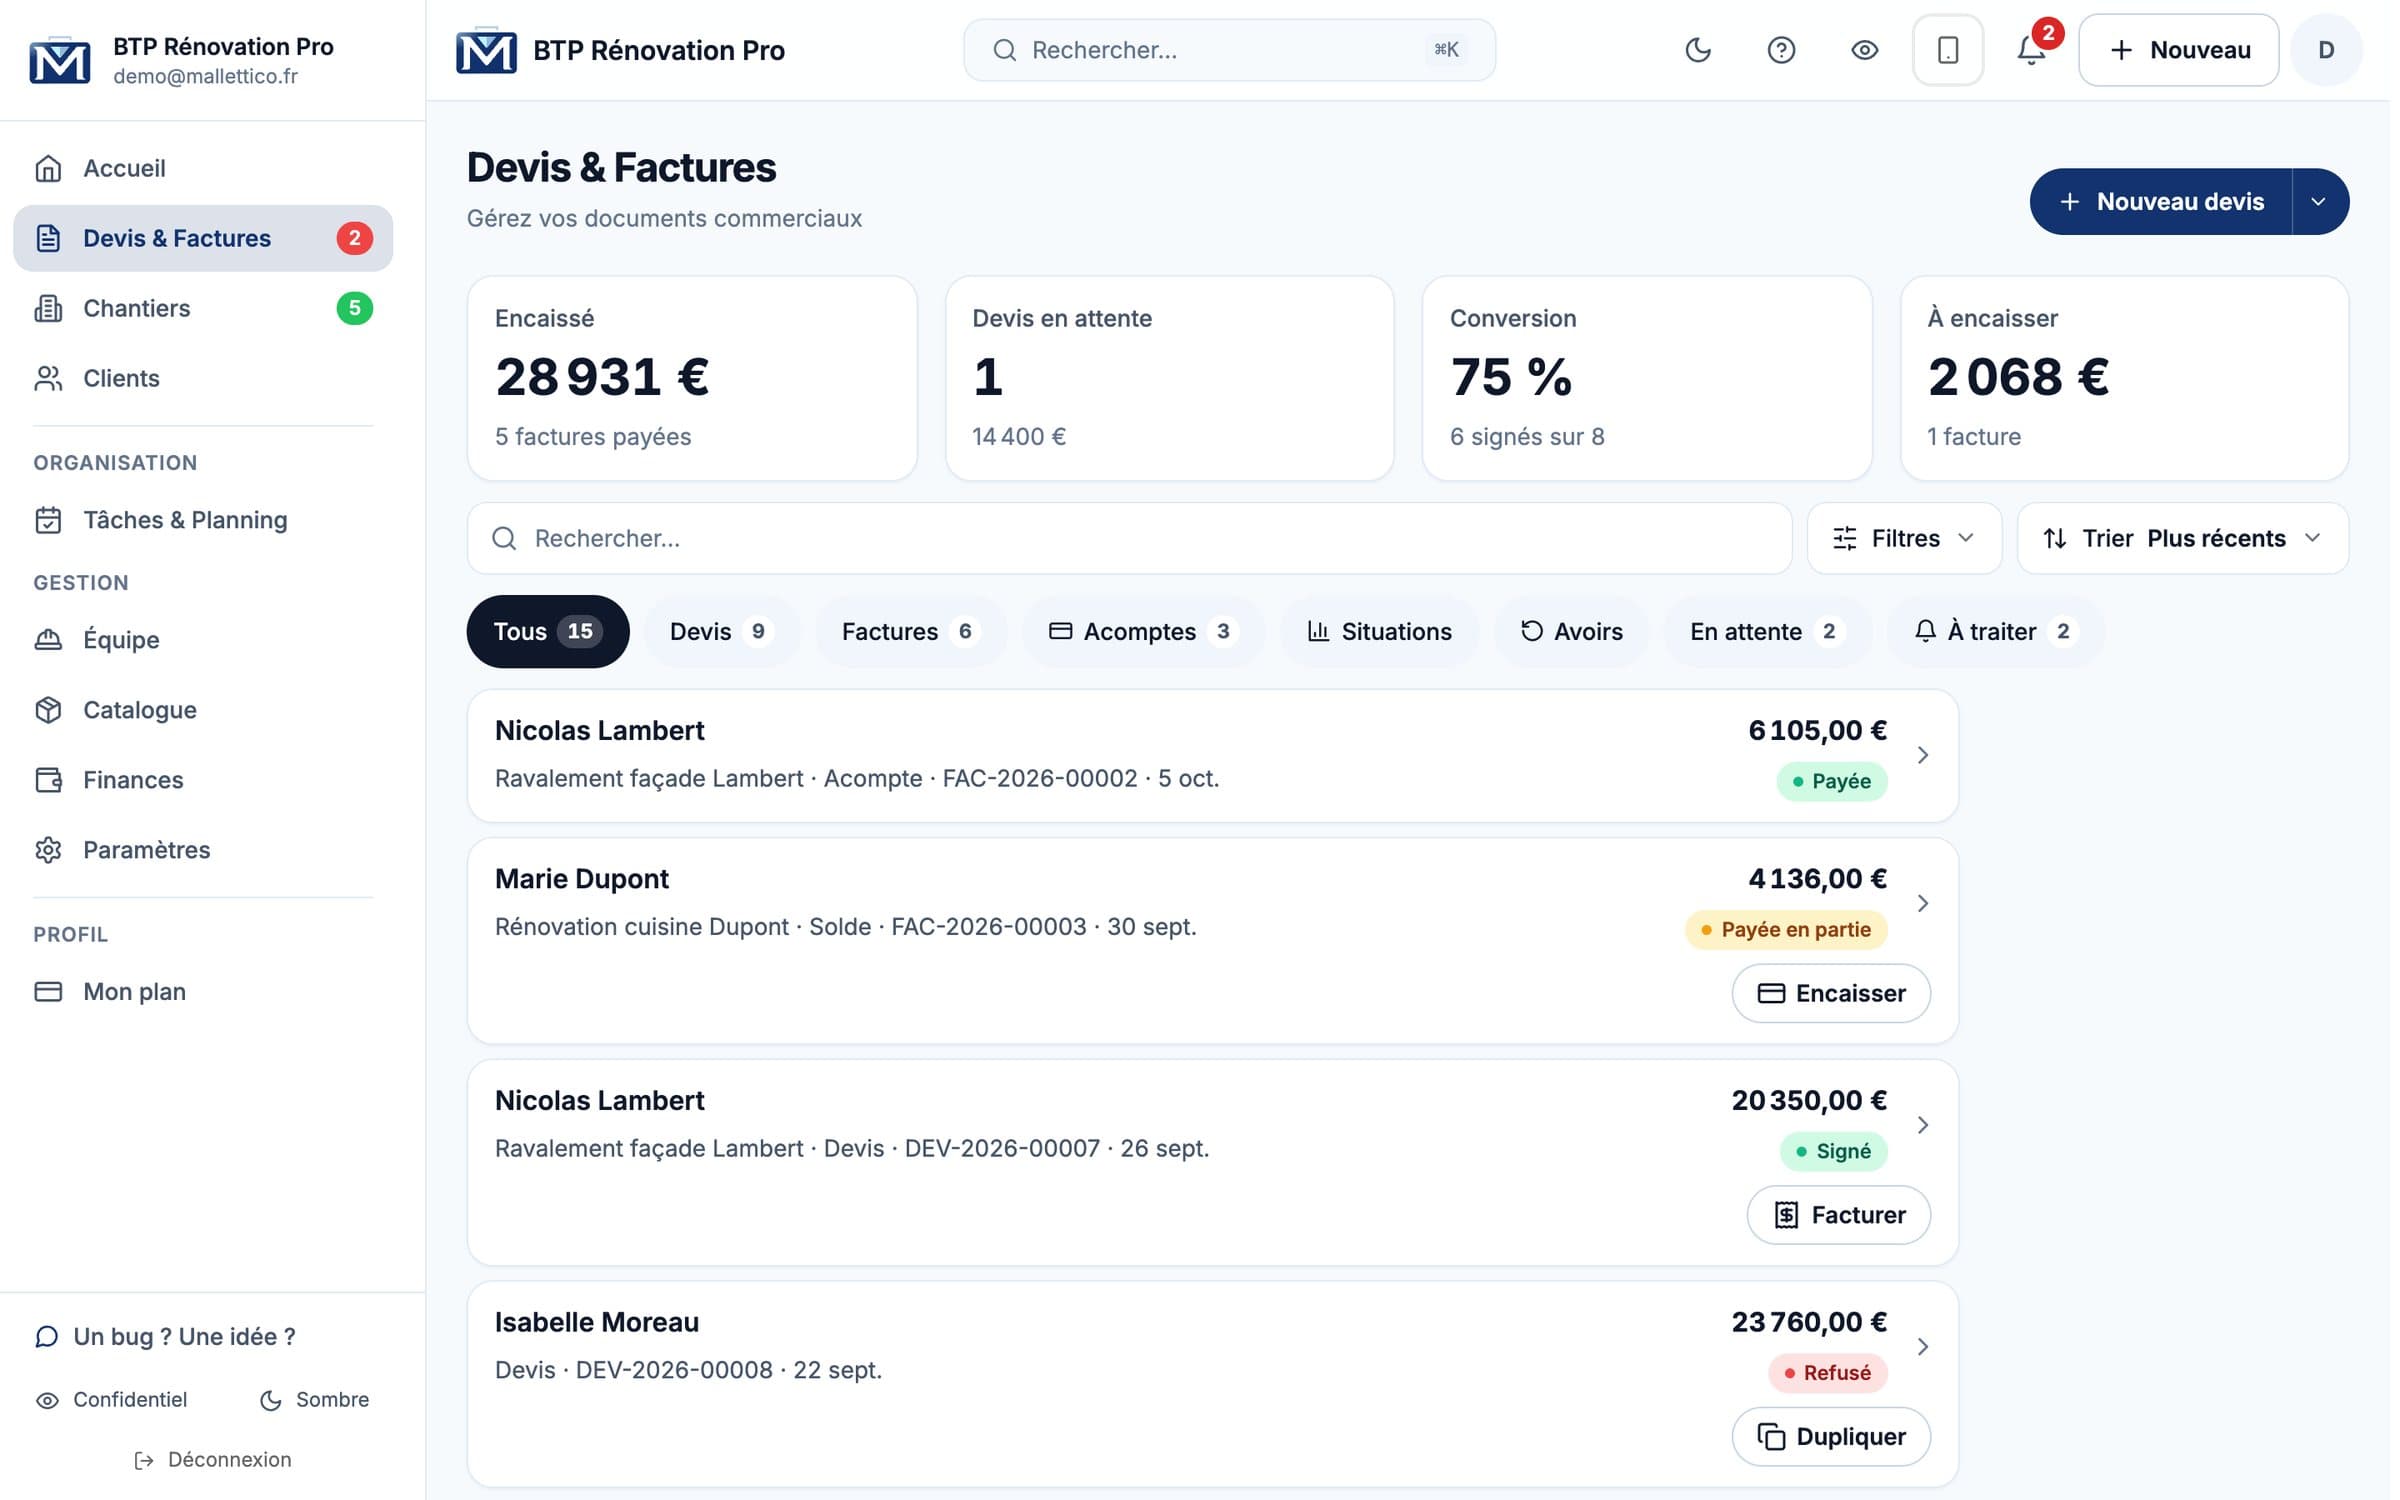Toggle Sombre theme in sidebar footer
Screen dimensions: 2400x1500
pyautogui.click(x=314, y=1400)
